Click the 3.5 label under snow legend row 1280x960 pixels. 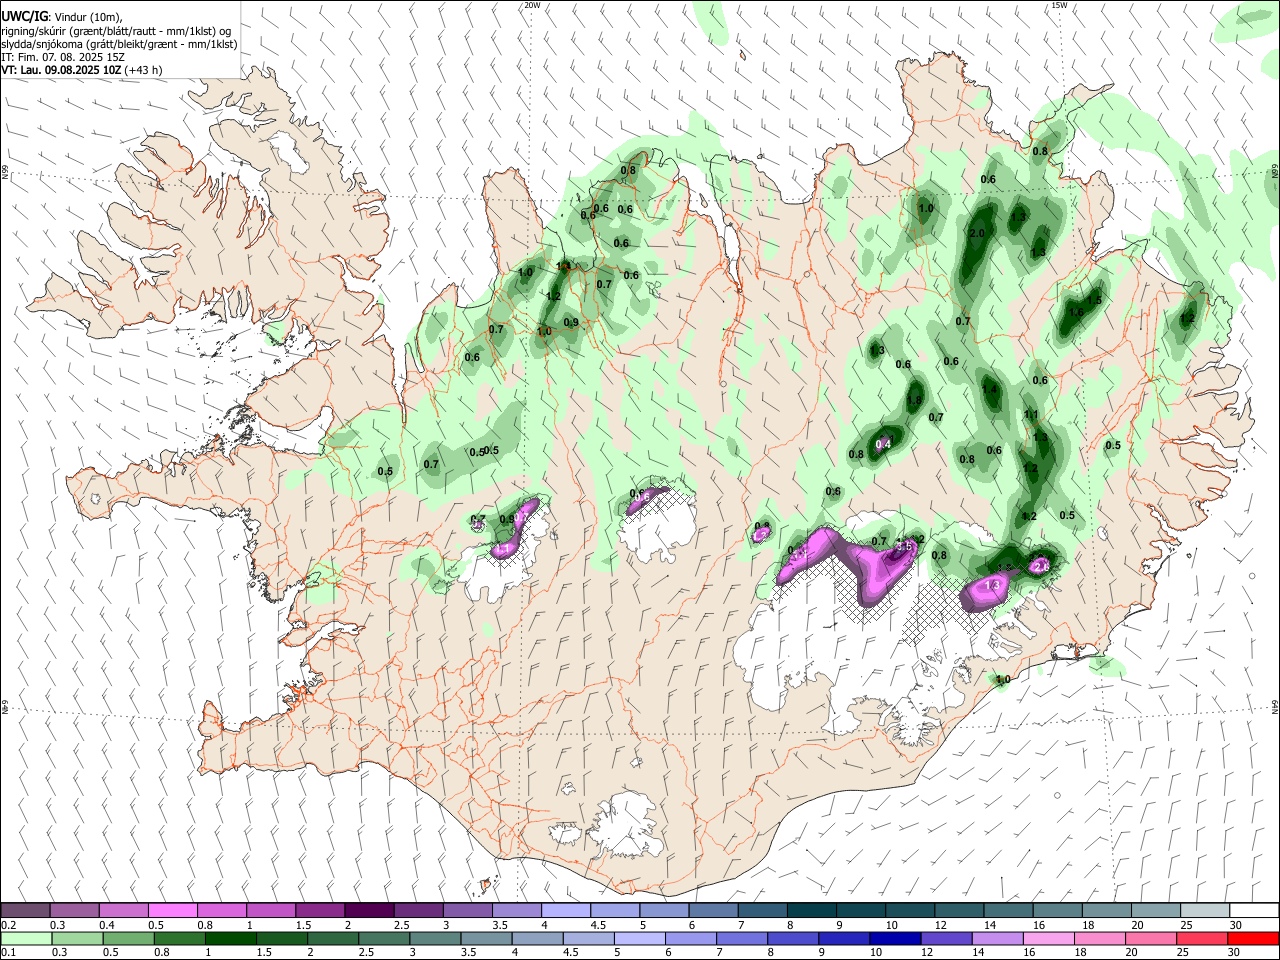[500, 925]
